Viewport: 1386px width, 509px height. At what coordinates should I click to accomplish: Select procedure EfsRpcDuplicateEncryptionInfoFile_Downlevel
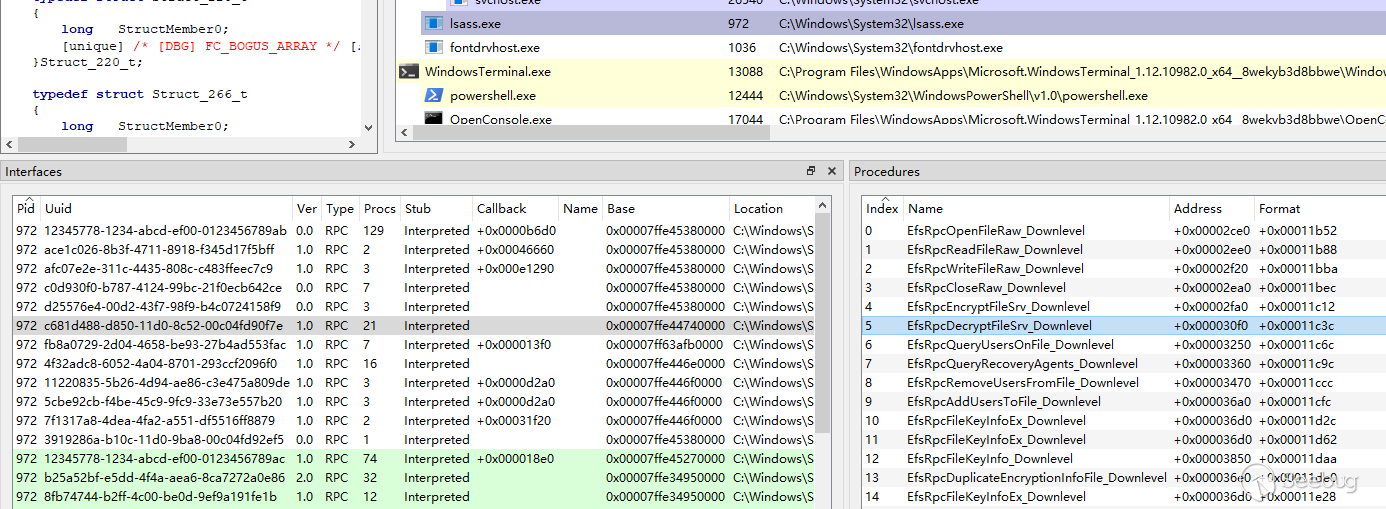pyautogui.click(x=1037, y=477)
